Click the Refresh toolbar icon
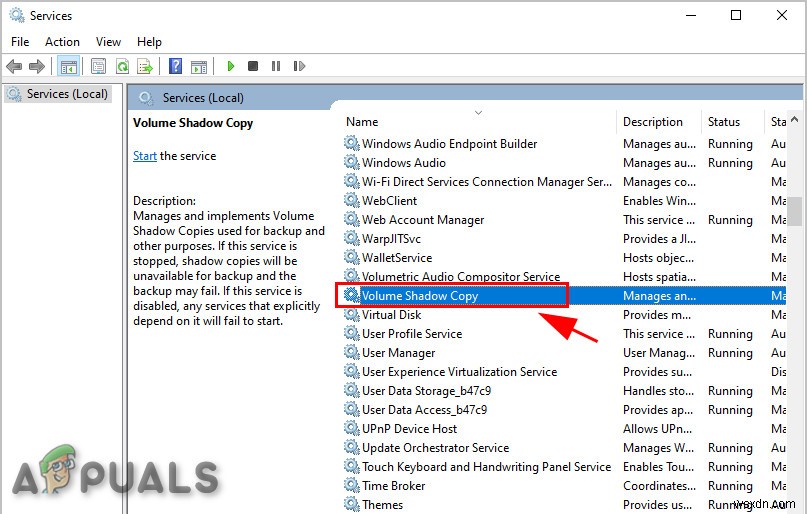Screen dimensions: 807x514 [122, 66]
